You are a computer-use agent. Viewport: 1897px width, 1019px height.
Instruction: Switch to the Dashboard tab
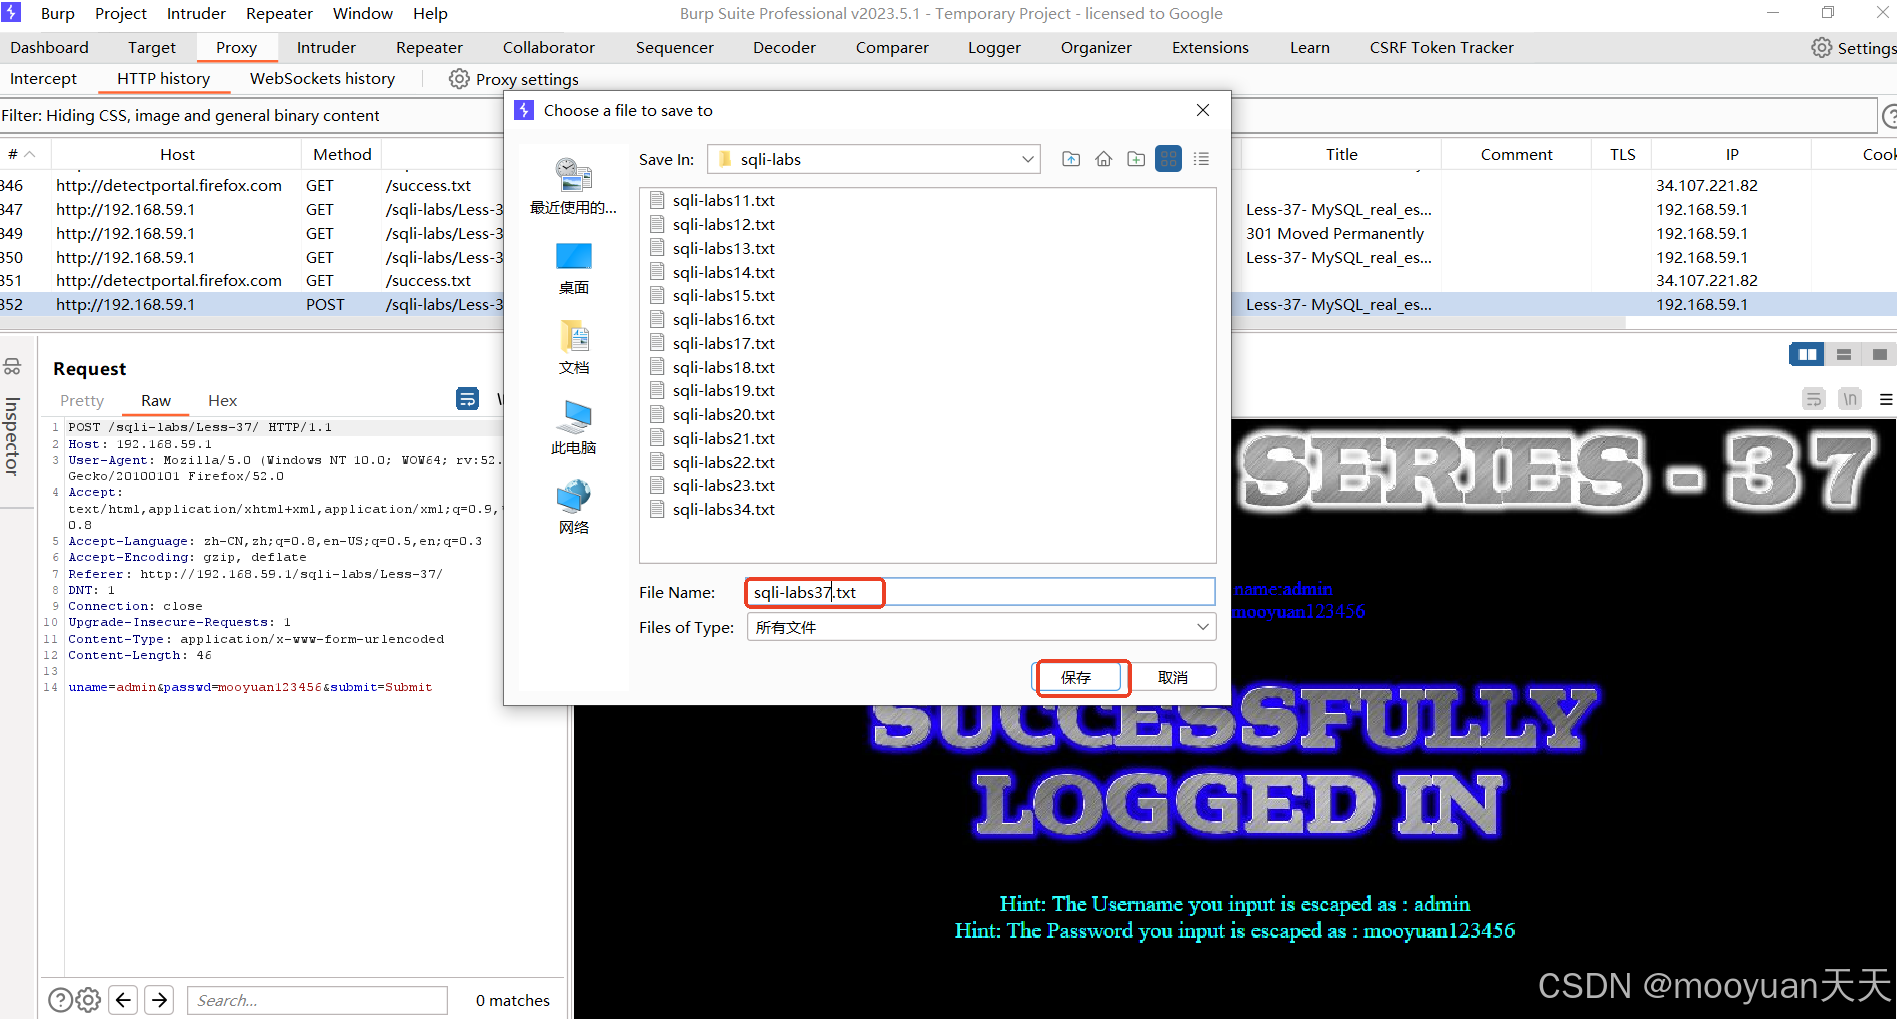(49, 48)
